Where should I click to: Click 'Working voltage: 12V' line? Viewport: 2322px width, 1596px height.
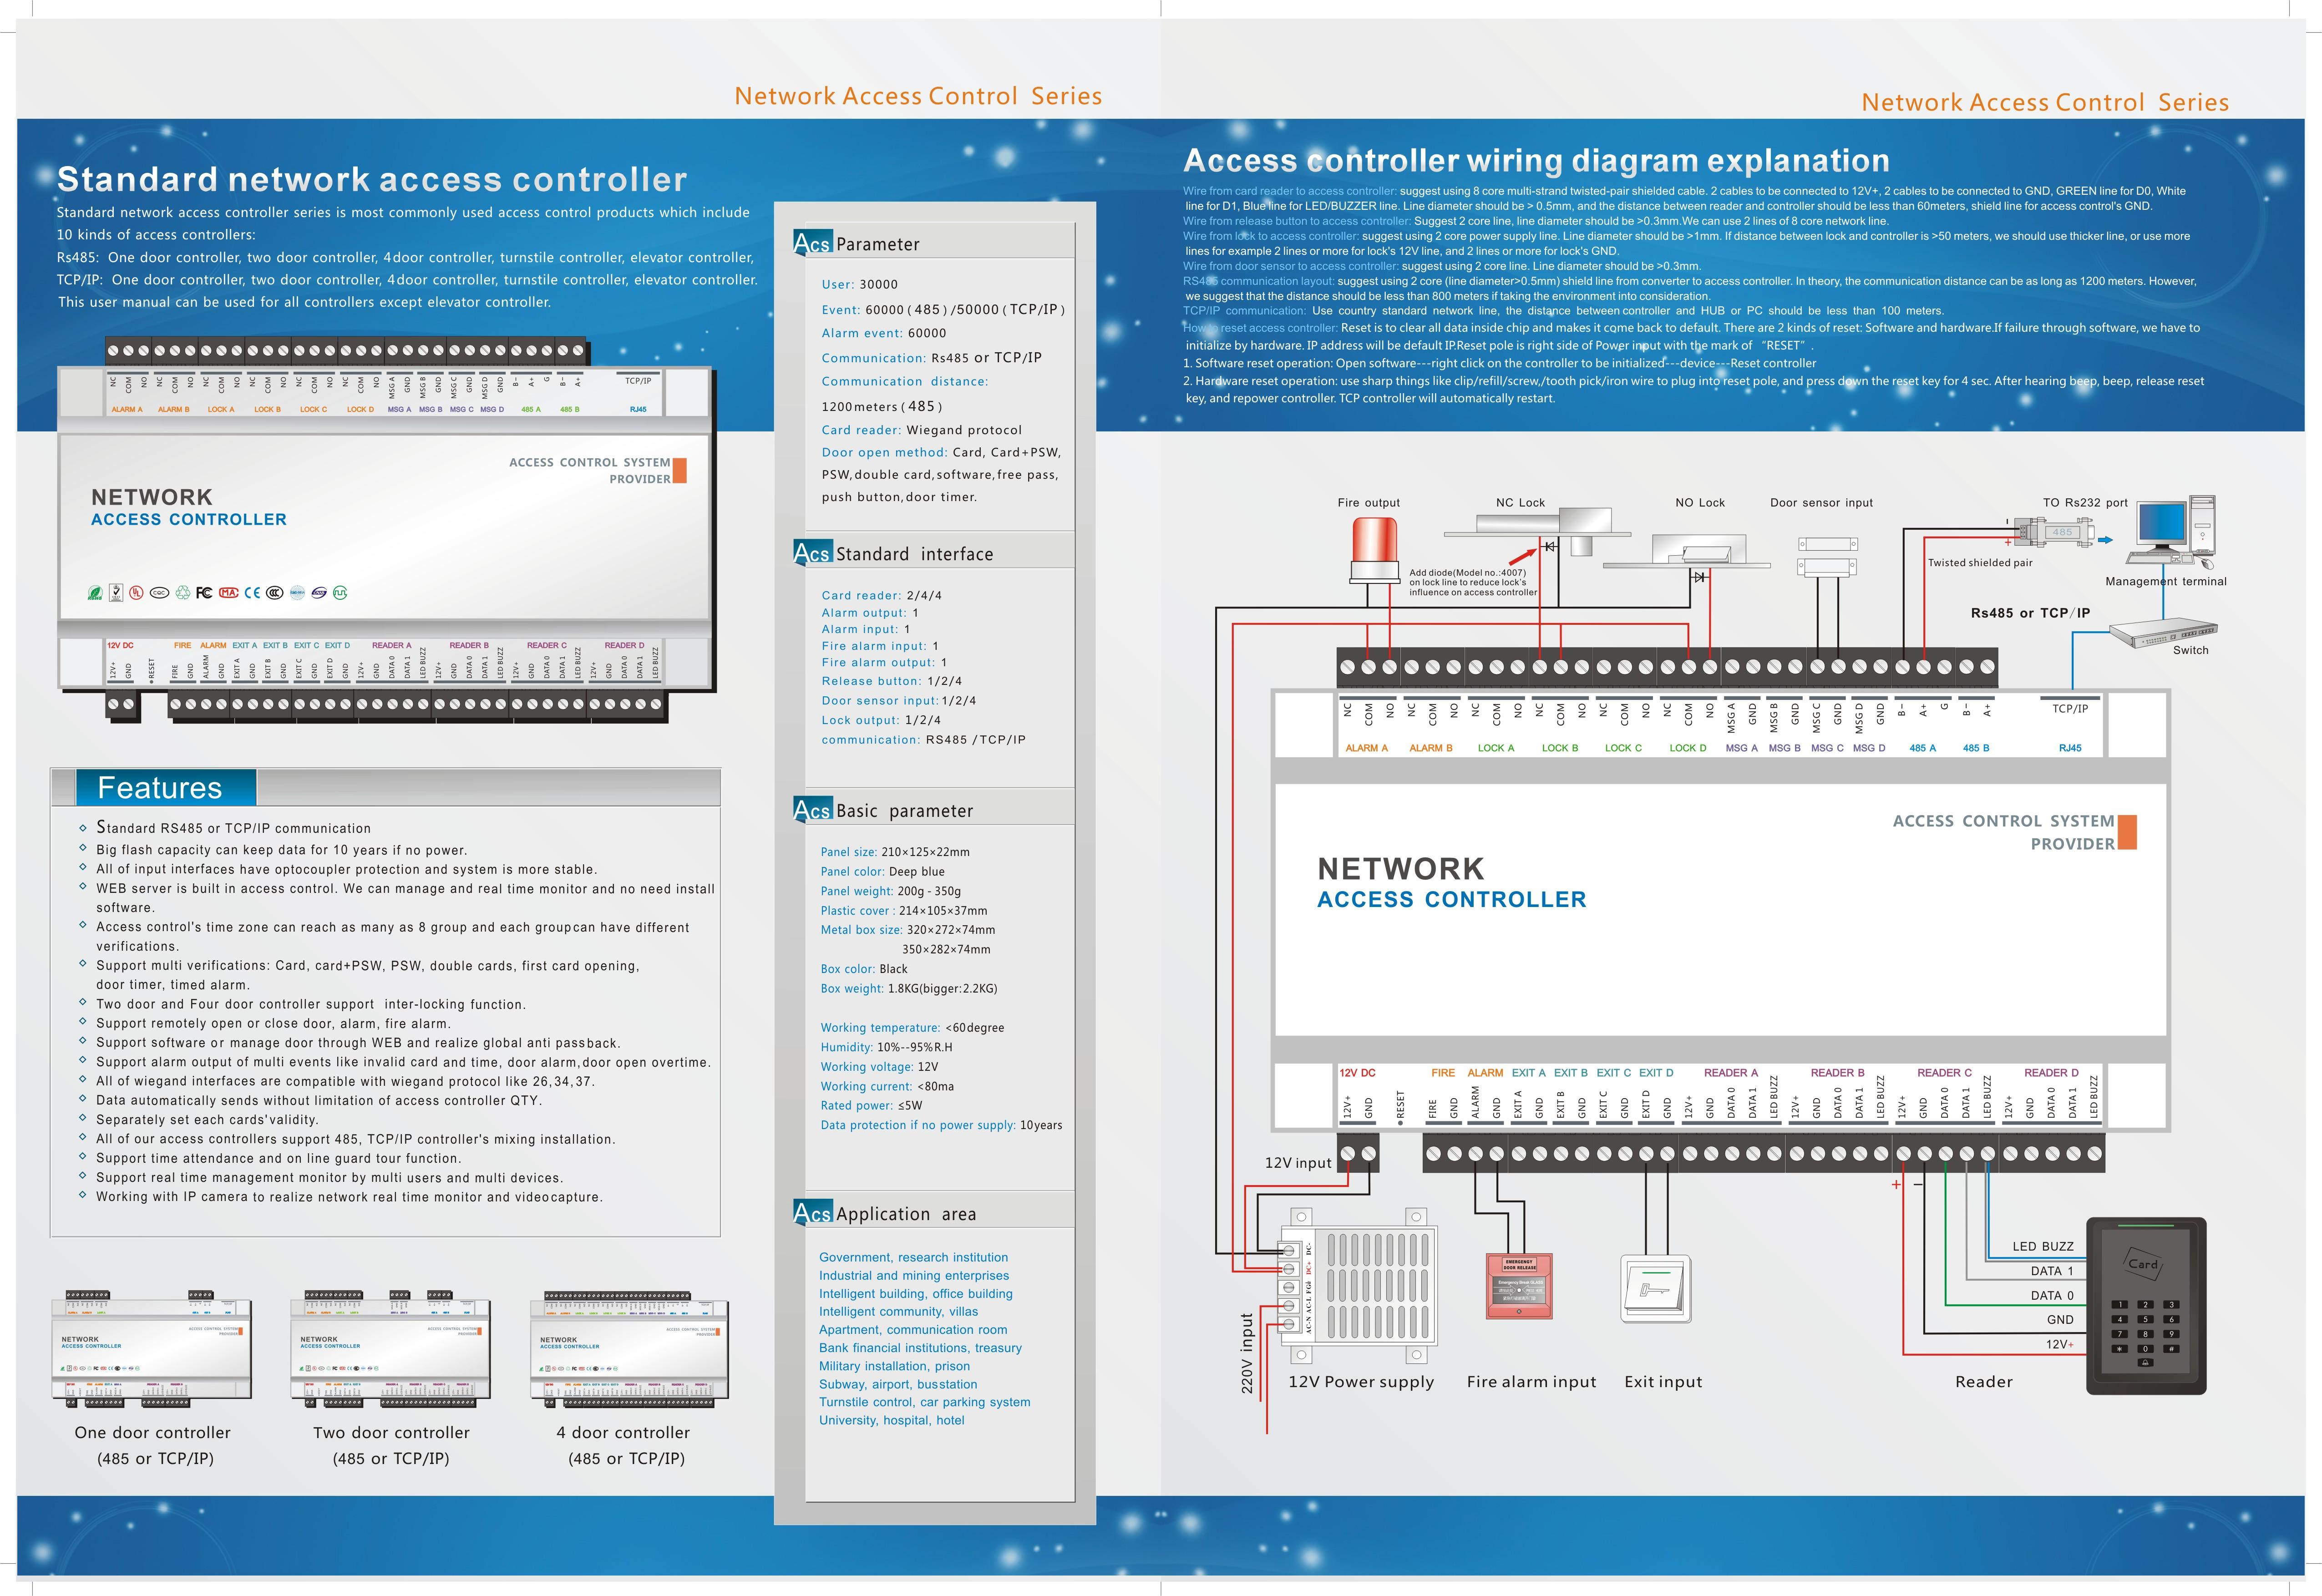879,1067
